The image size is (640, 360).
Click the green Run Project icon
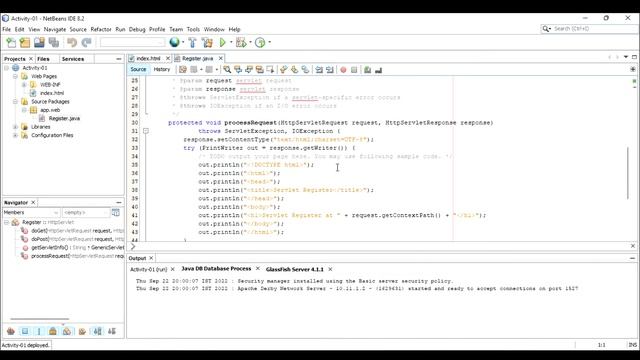[x=222, y=42]
